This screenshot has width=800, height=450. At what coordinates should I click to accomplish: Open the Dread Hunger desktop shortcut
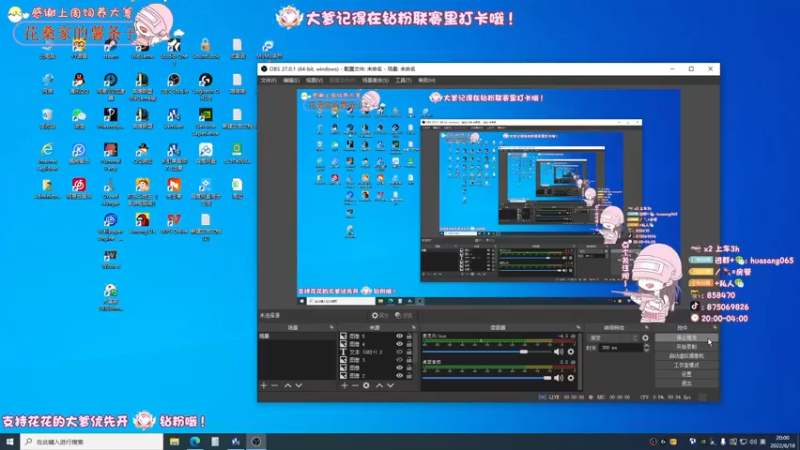click(110, 192)
